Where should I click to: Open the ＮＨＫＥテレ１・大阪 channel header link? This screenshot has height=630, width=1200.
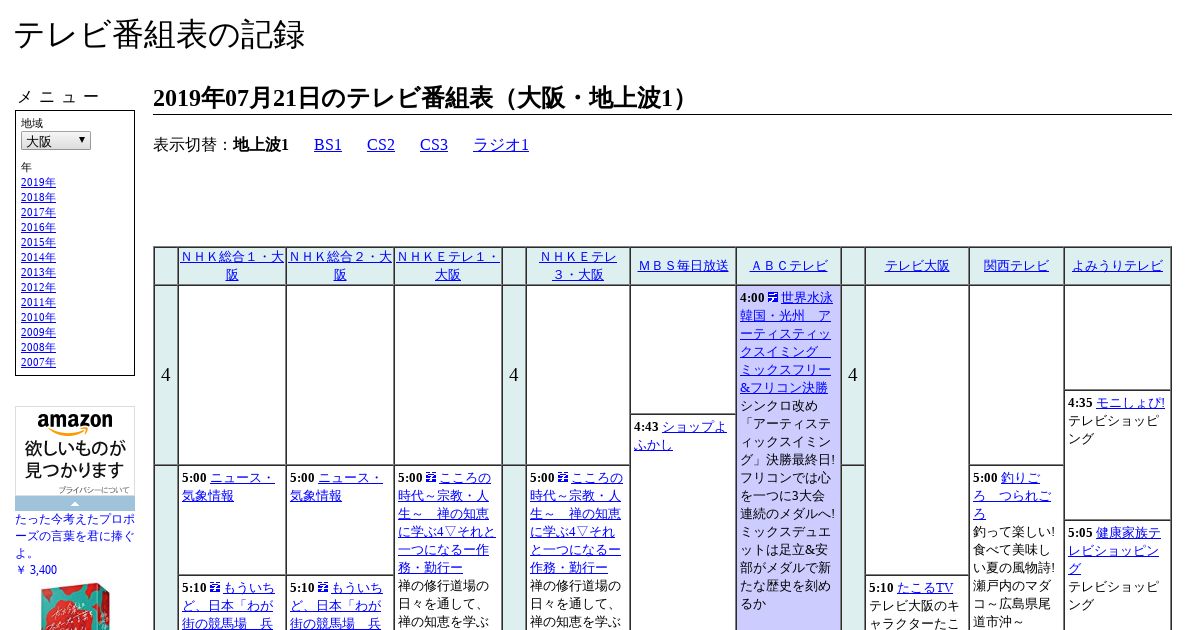coord(448,266)
